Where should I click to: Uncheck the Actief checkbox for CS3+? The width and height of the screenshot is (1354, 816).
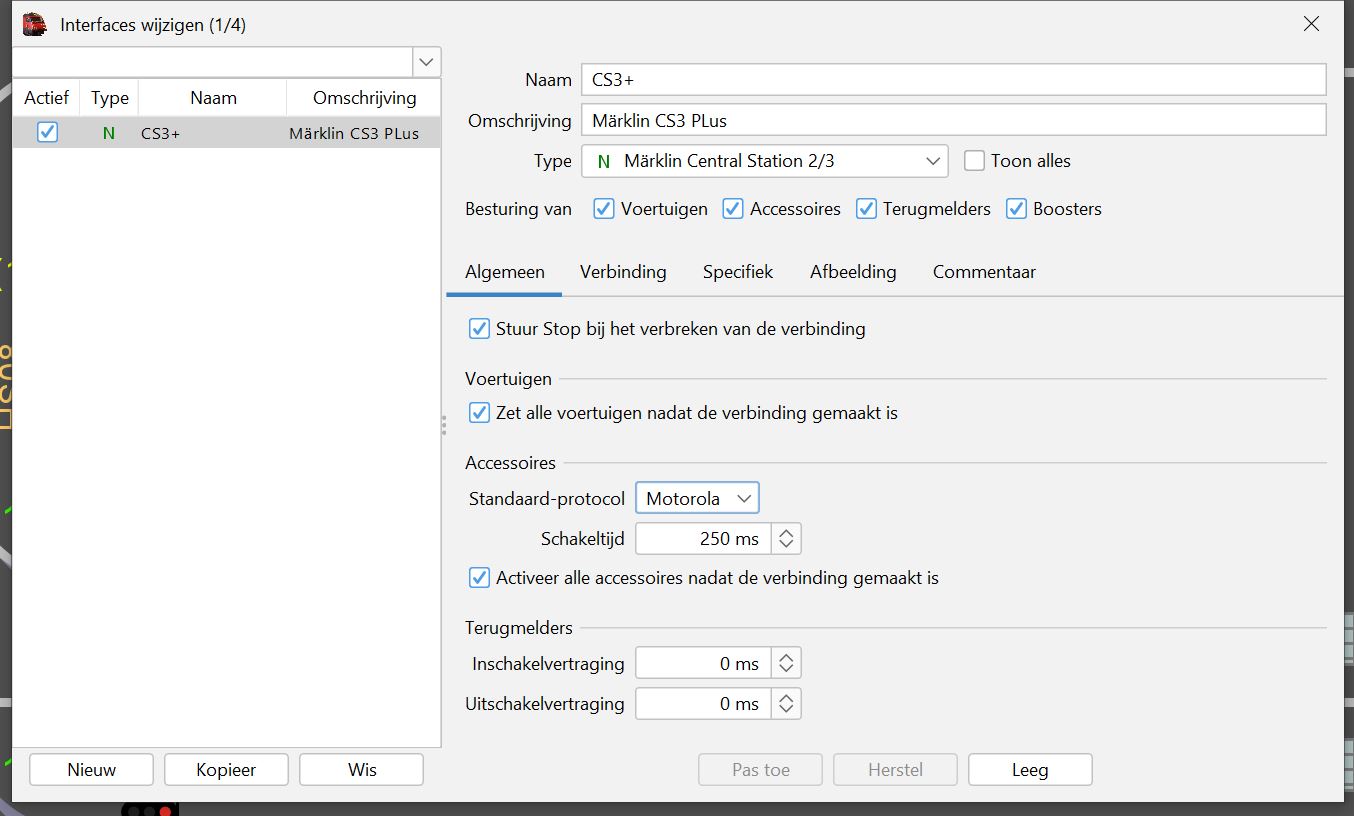point(47,132)
